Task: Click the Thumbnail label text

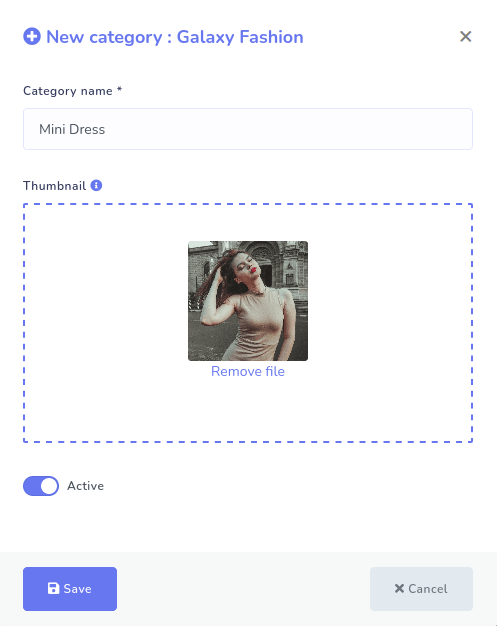Action: [x=54, y=186]
